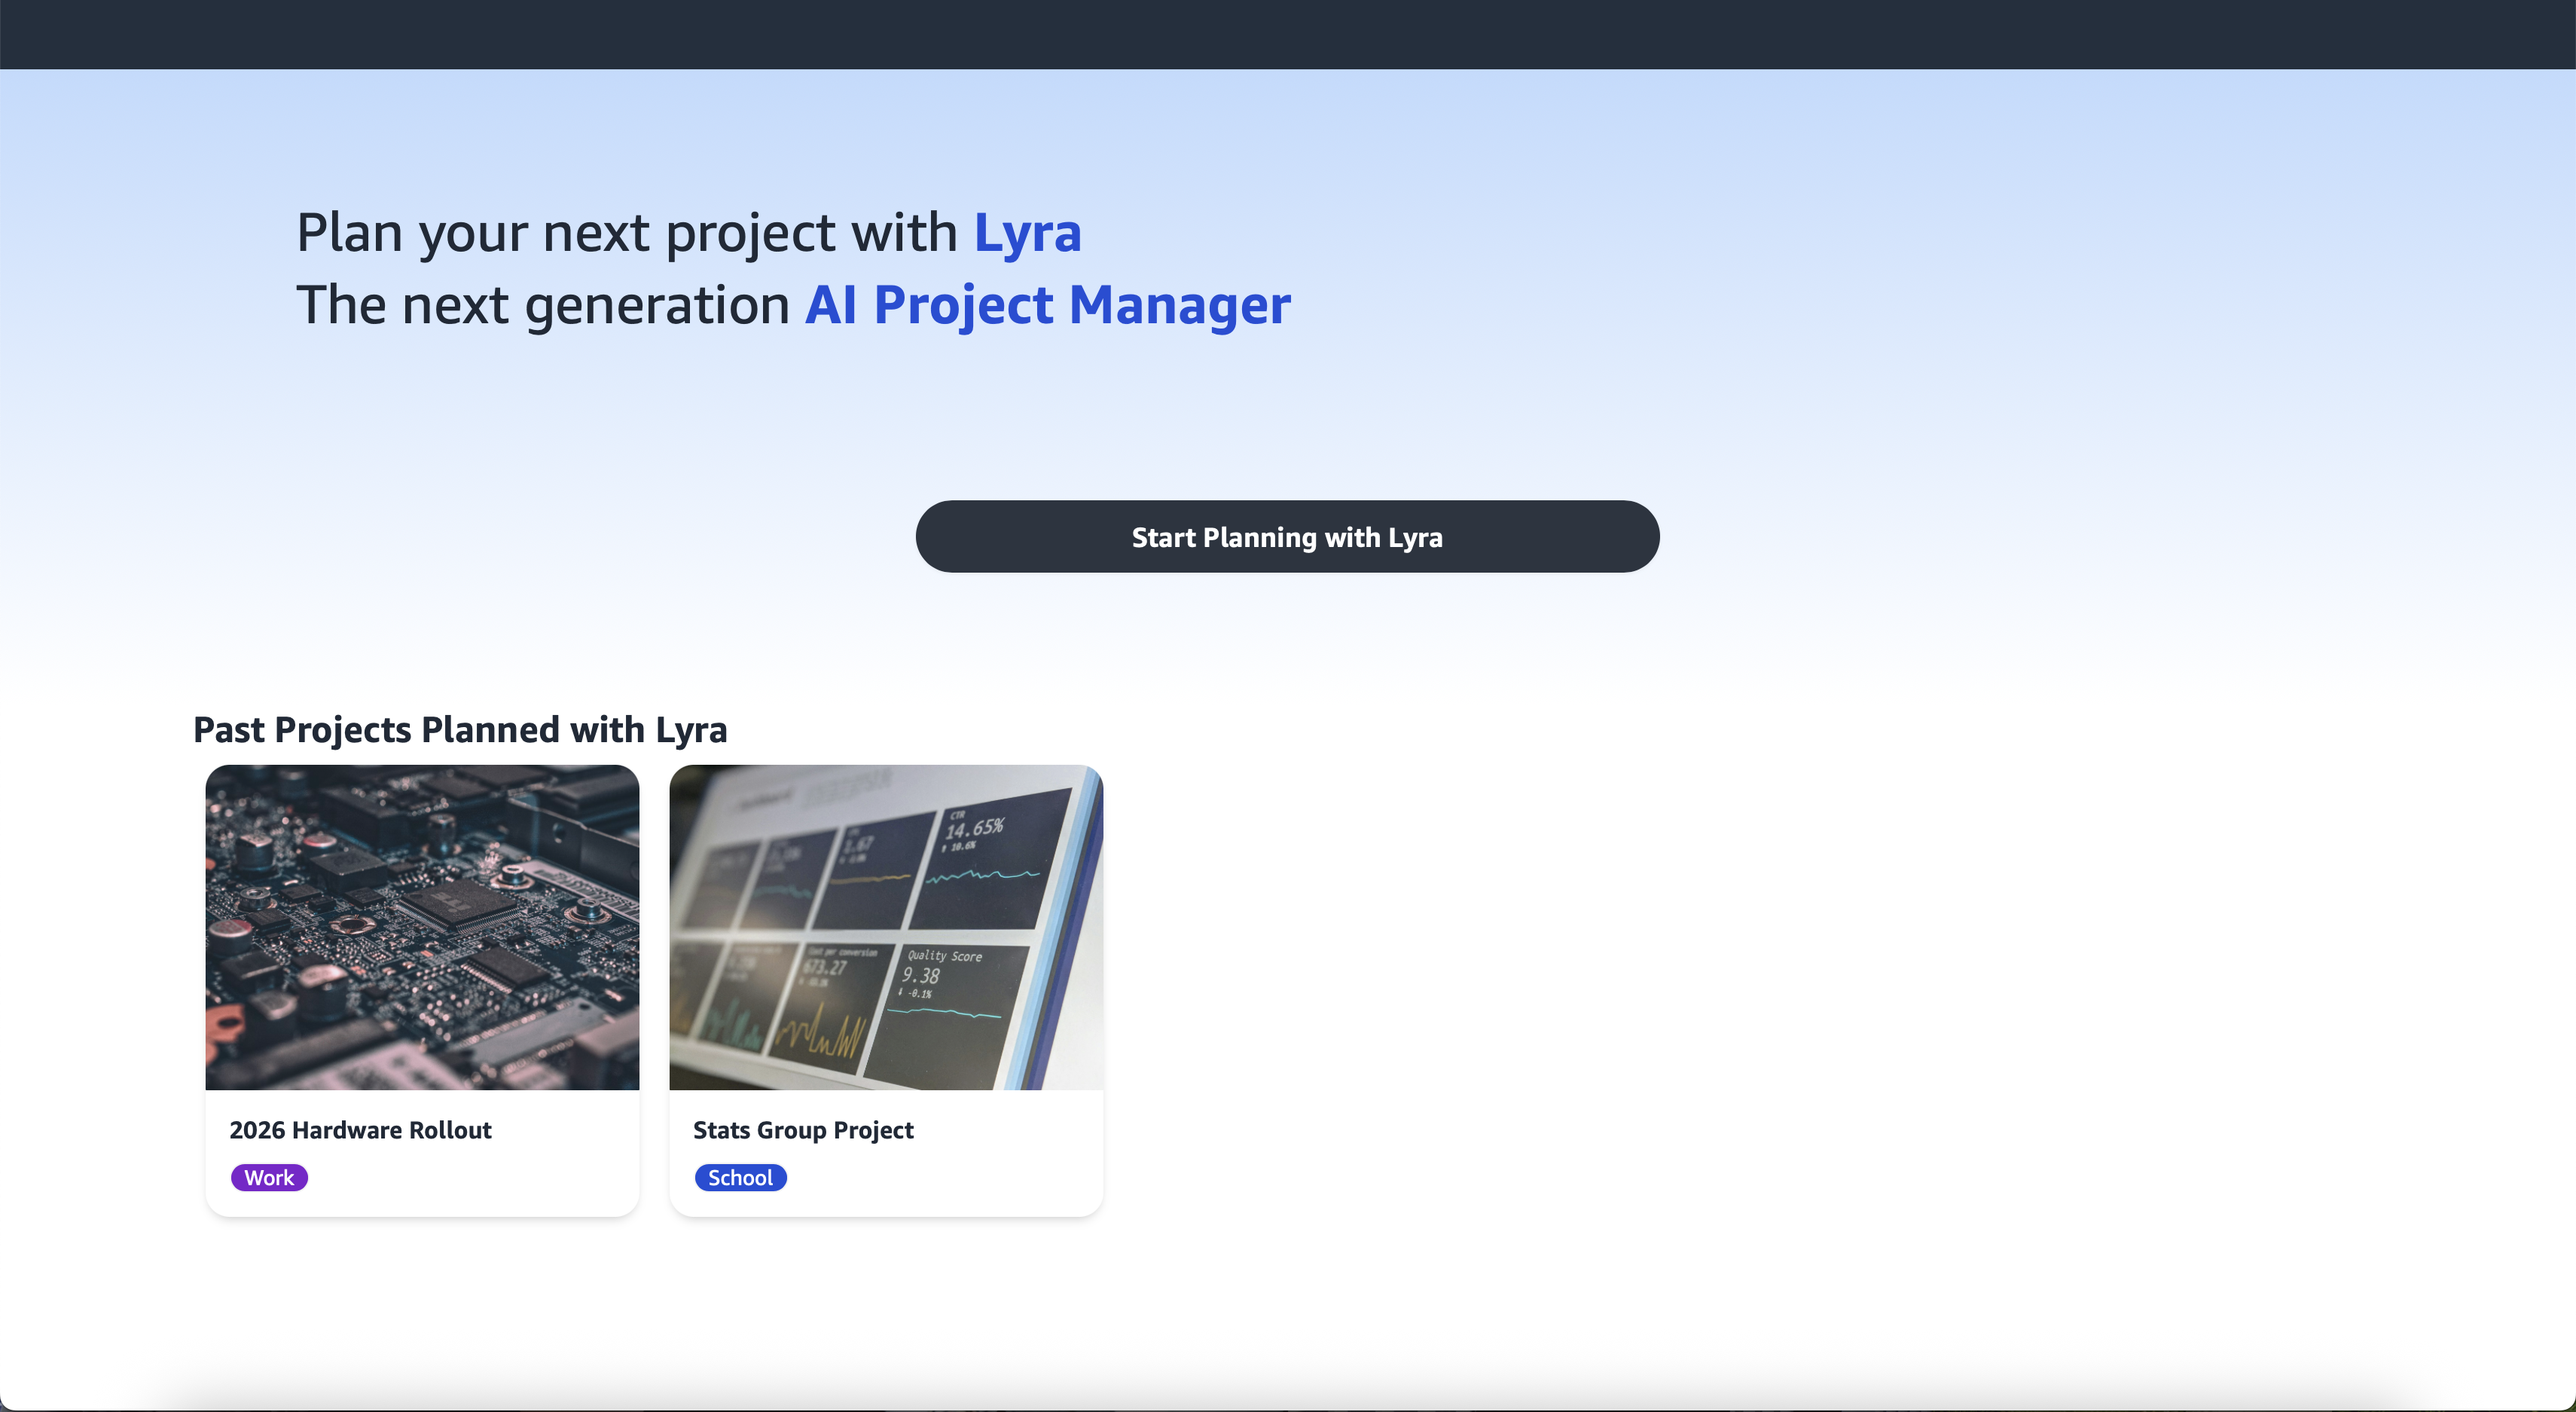The width and height of the screenshot is (2576, 1412).
Task: Click the large chip on the circuit board image
Action: point(458,906)
